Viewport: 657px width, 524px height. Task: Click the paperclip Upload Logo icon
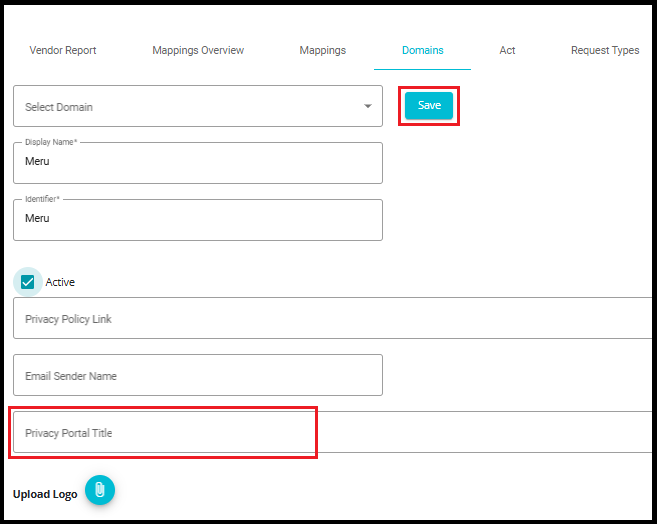pyautogui.click(x=100, y=490)
